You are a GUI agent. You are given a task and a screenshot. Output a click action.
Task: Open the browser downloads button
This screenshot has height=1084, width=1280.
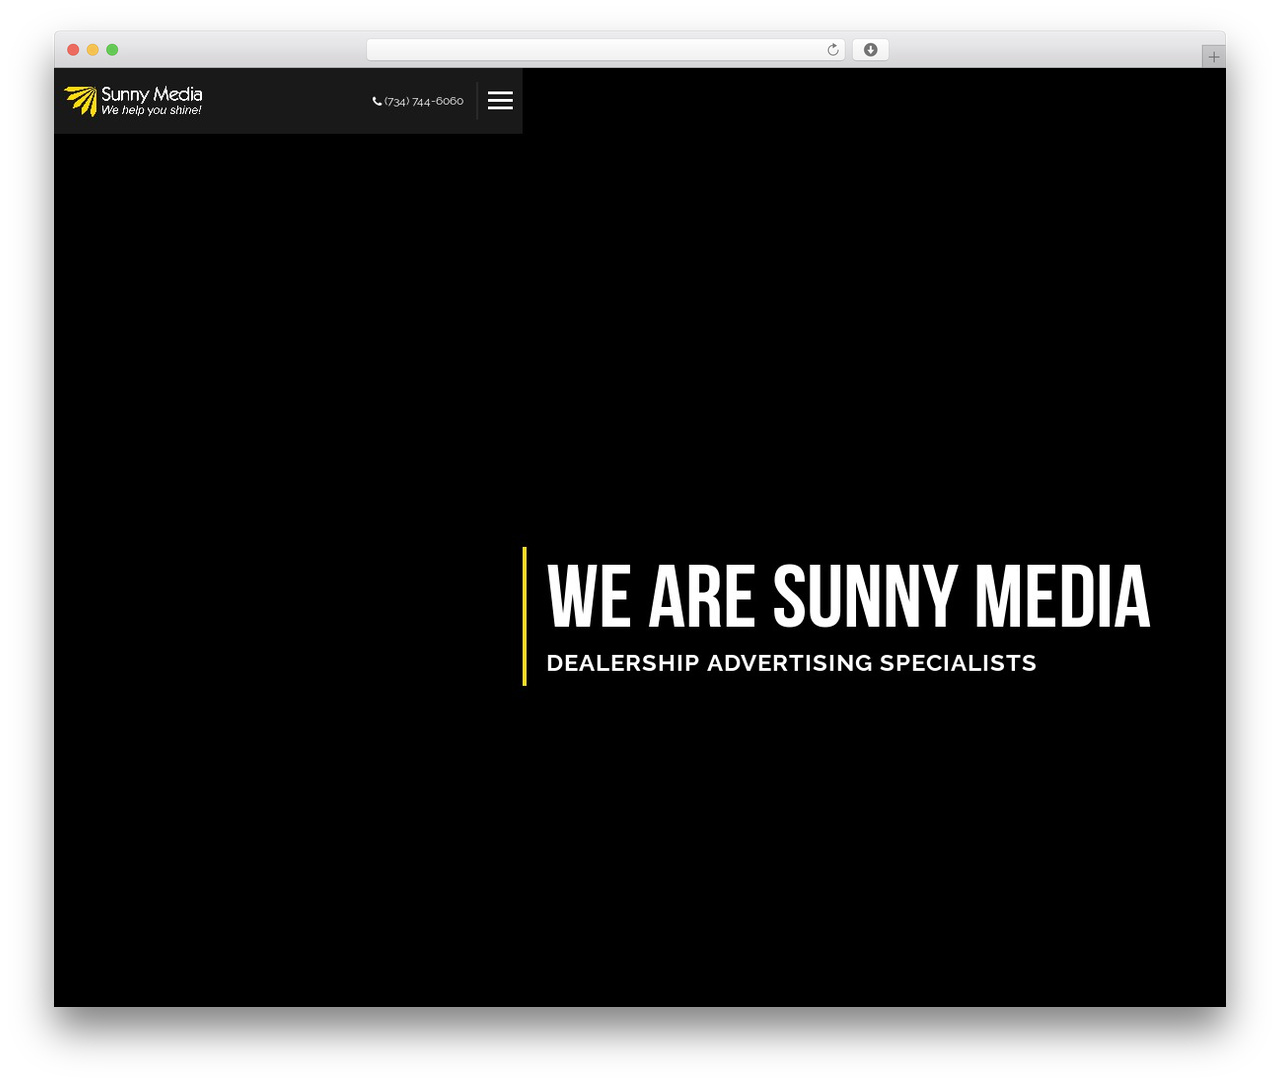pyautogui.click(x=870, y=50)
